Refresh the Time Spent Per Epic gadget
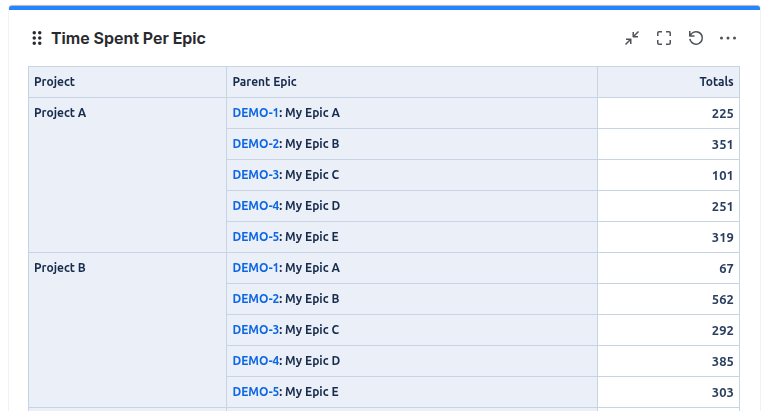 click(696, 38)
